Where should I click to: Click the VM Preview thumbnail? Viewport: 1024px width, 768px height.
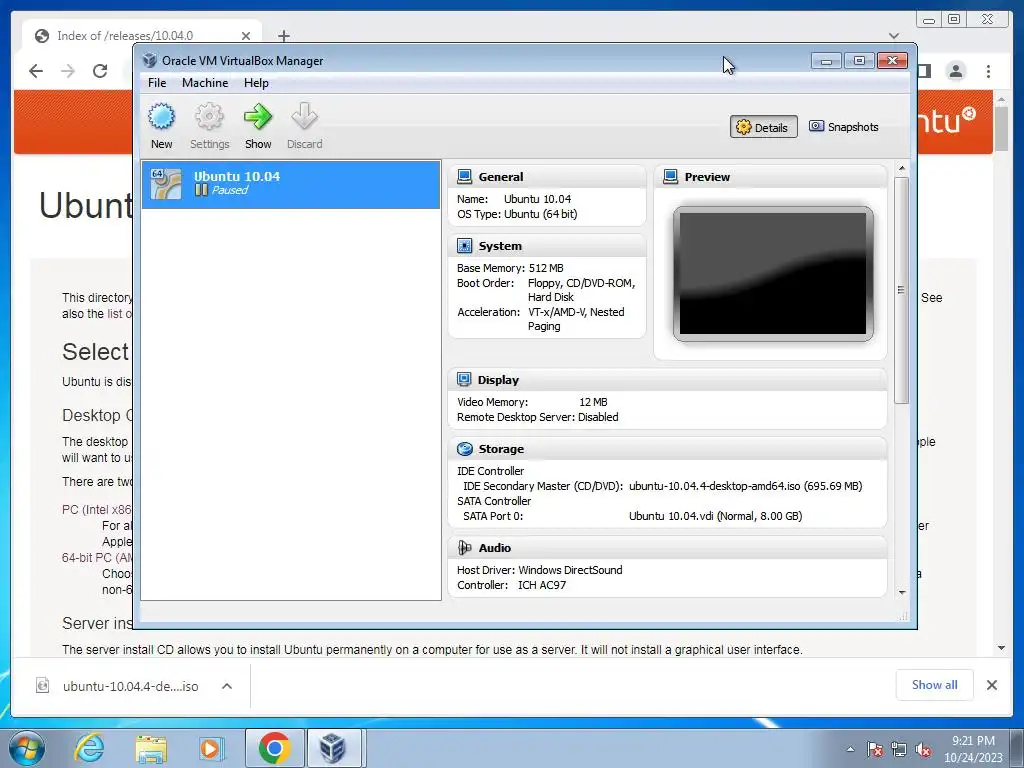click(773, 274)
